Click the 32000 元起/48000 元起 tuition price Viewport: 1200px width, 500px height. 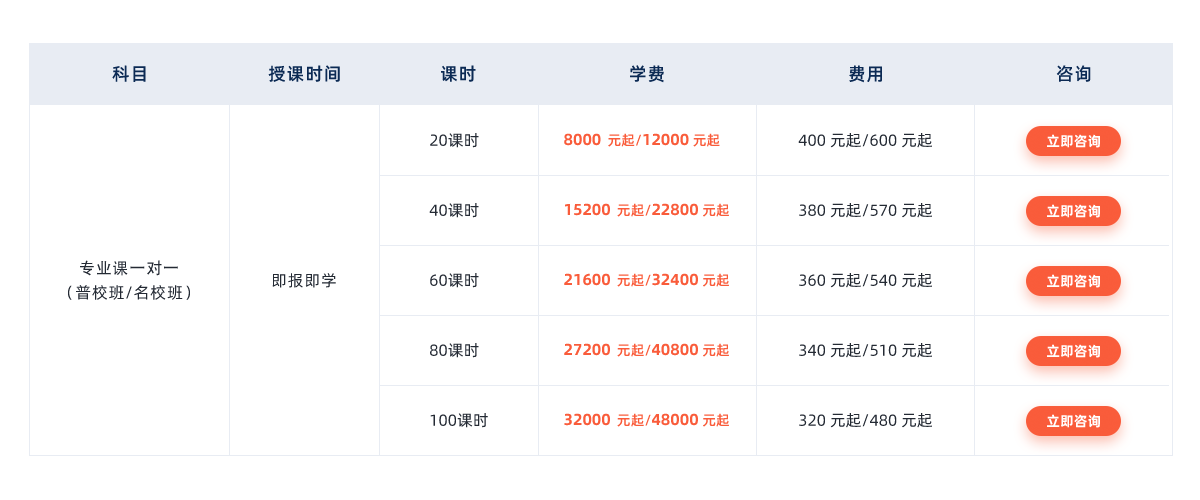click(647, 420)
